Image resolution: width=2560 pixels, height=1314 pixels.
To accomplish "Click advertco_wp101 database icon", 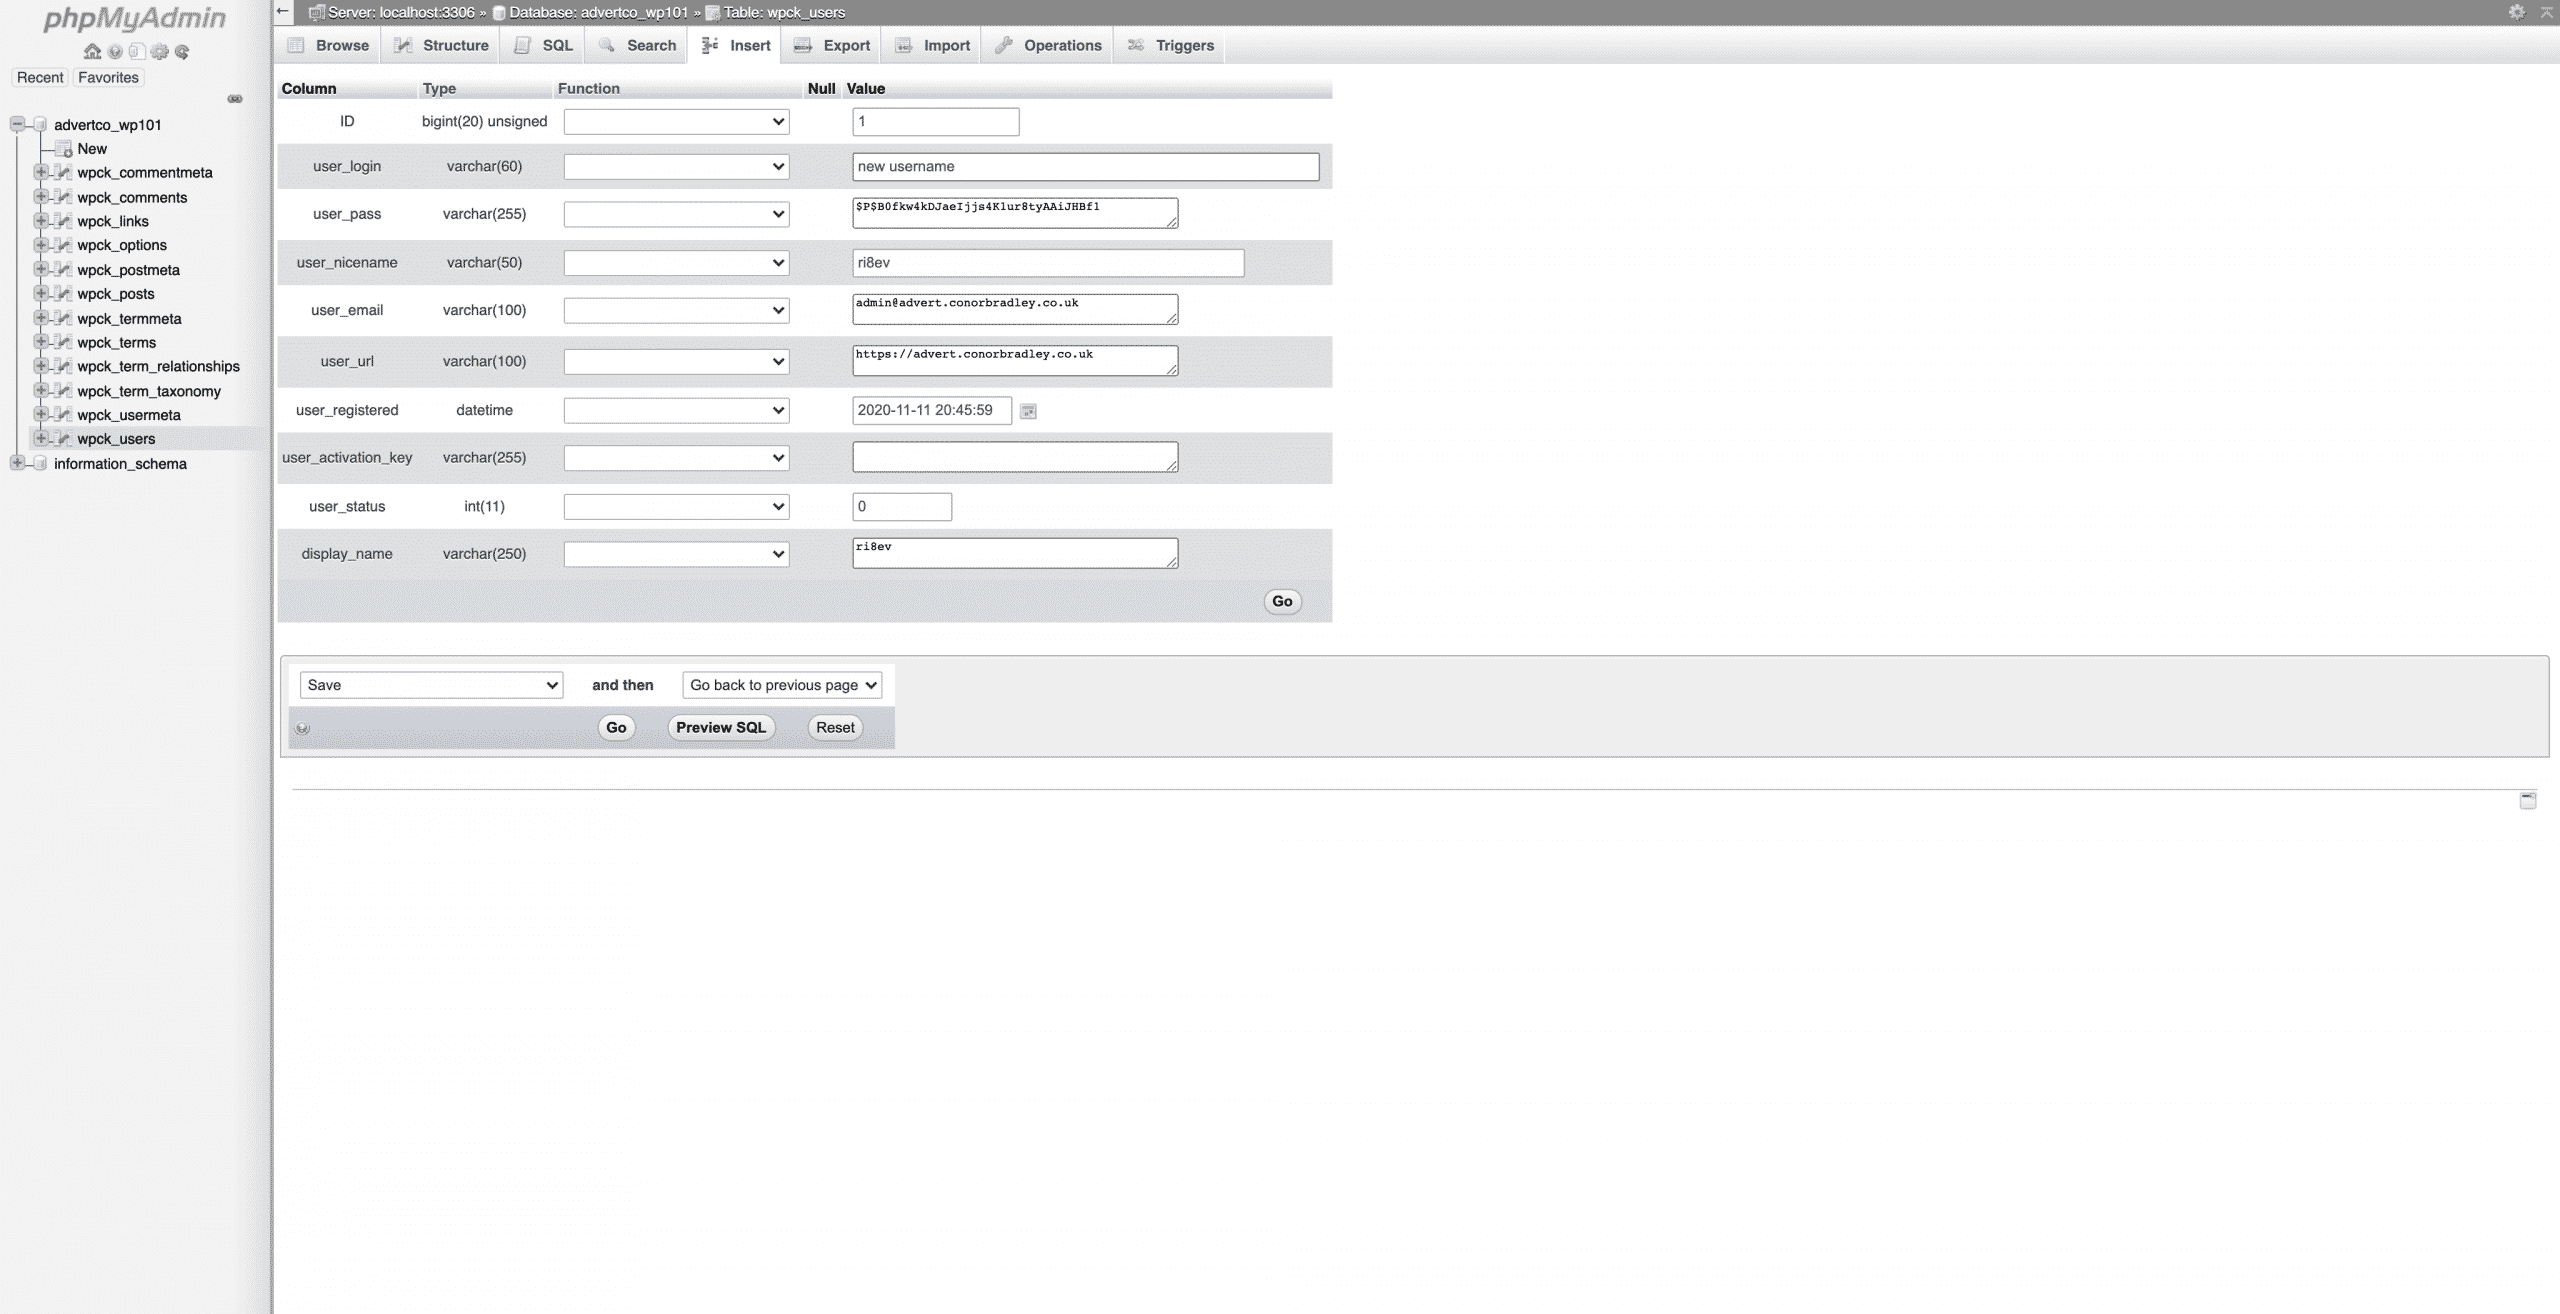I will pyautogui.click(x=40, y=124).
